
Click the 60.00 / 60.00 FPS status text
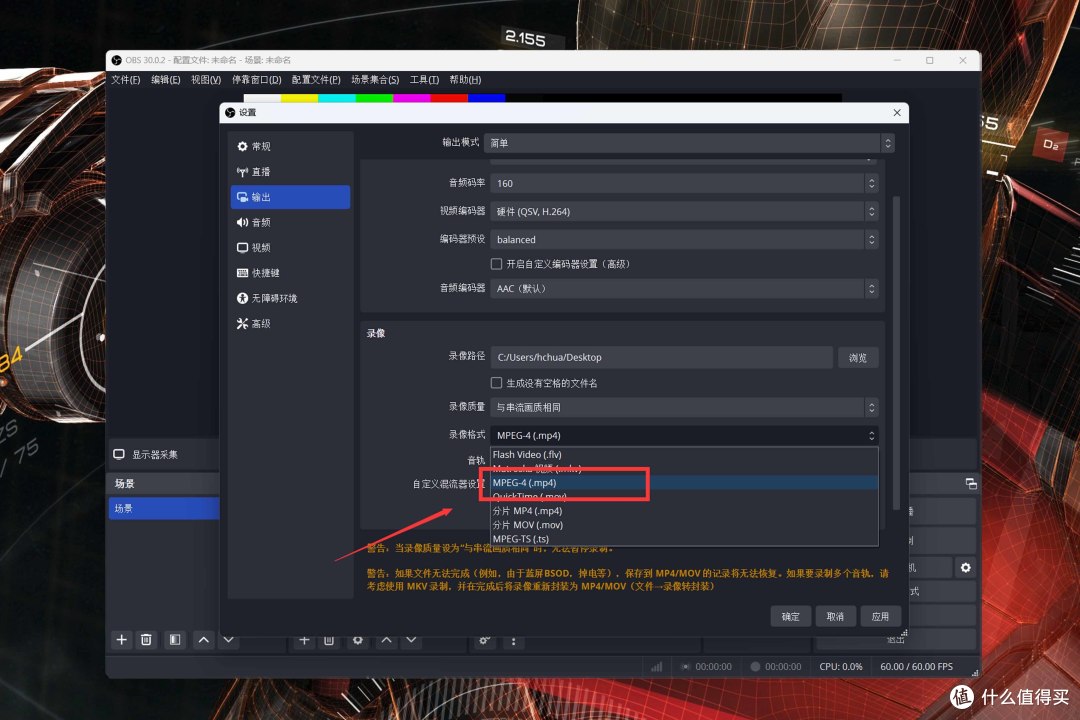tap(917, 667)
